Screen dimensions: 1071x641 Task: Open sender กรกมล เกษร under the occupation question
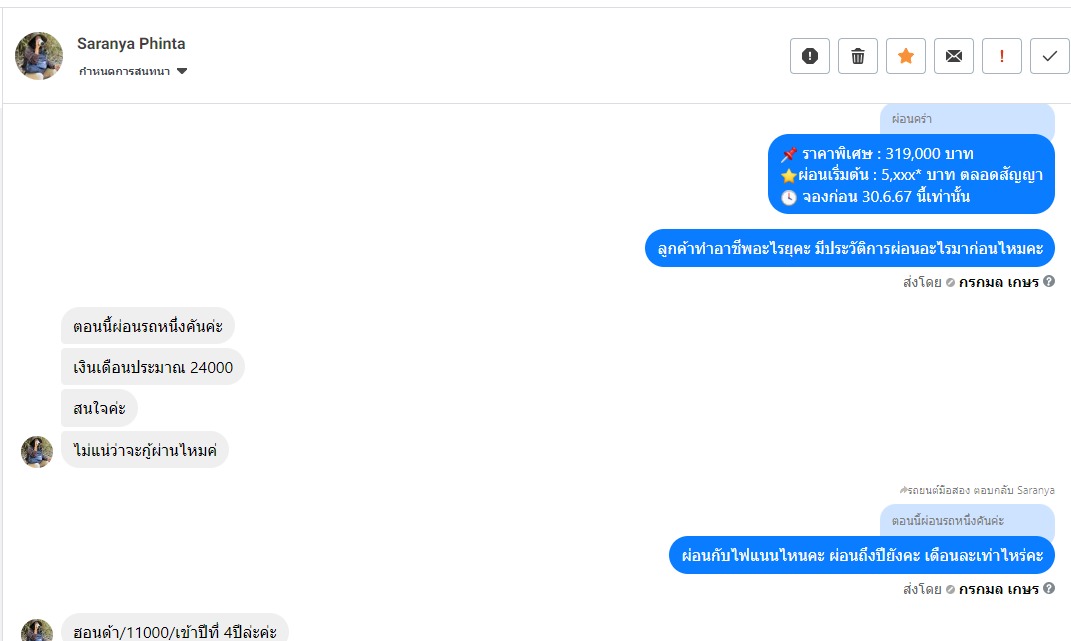point(998,282)
